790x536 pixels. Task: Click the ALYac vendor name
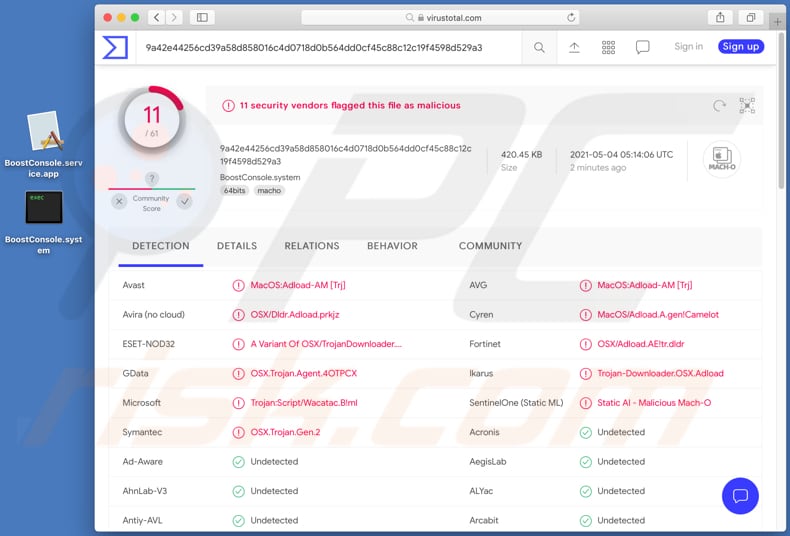tap(481, 491)
